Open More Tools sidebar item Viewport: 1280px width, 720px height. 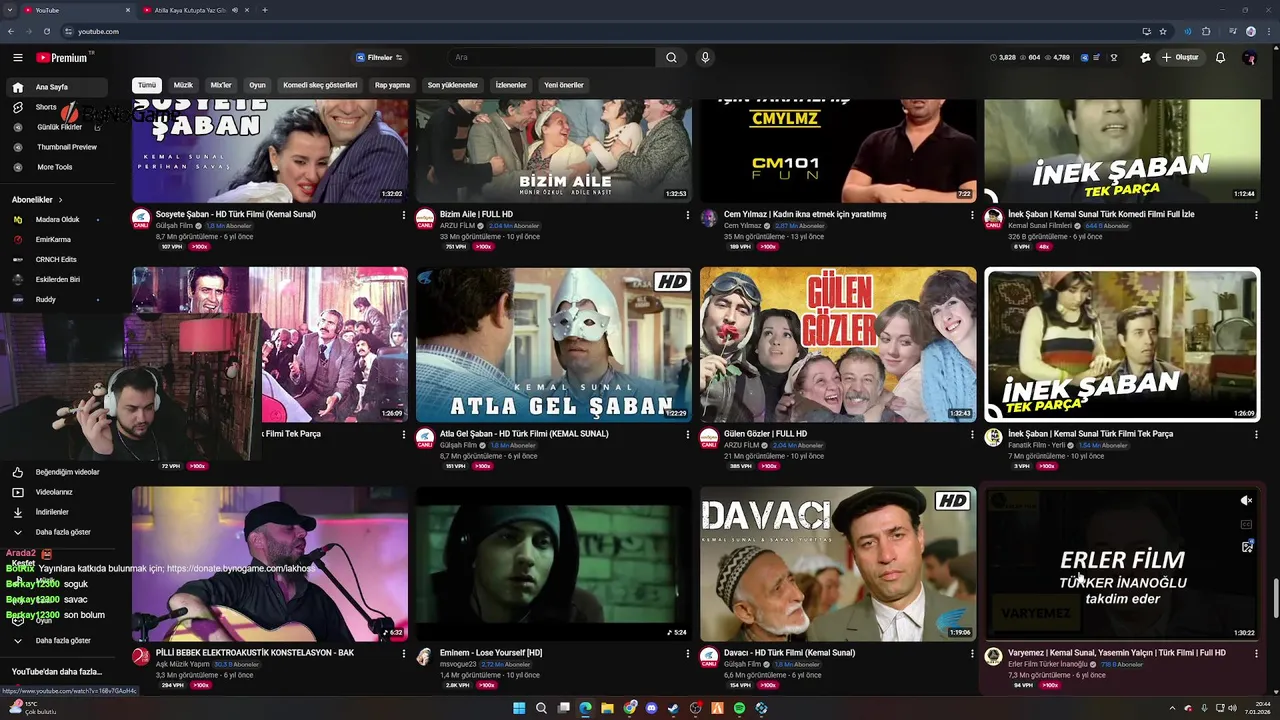[x=55, y=167]
